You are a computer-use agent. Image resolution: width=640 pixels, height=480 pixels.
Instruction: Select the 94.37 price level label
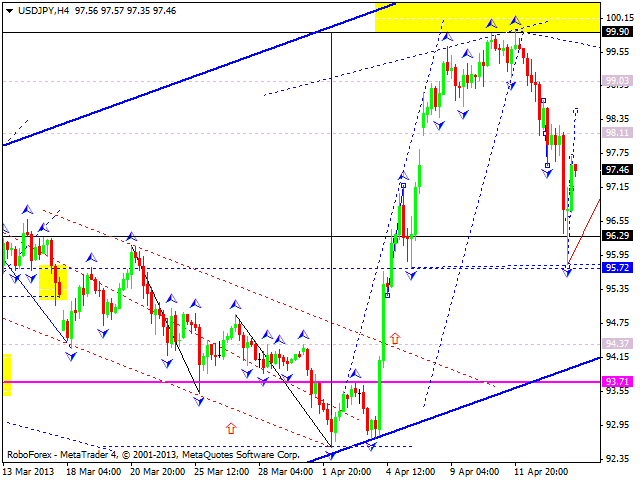click(617, 344)
